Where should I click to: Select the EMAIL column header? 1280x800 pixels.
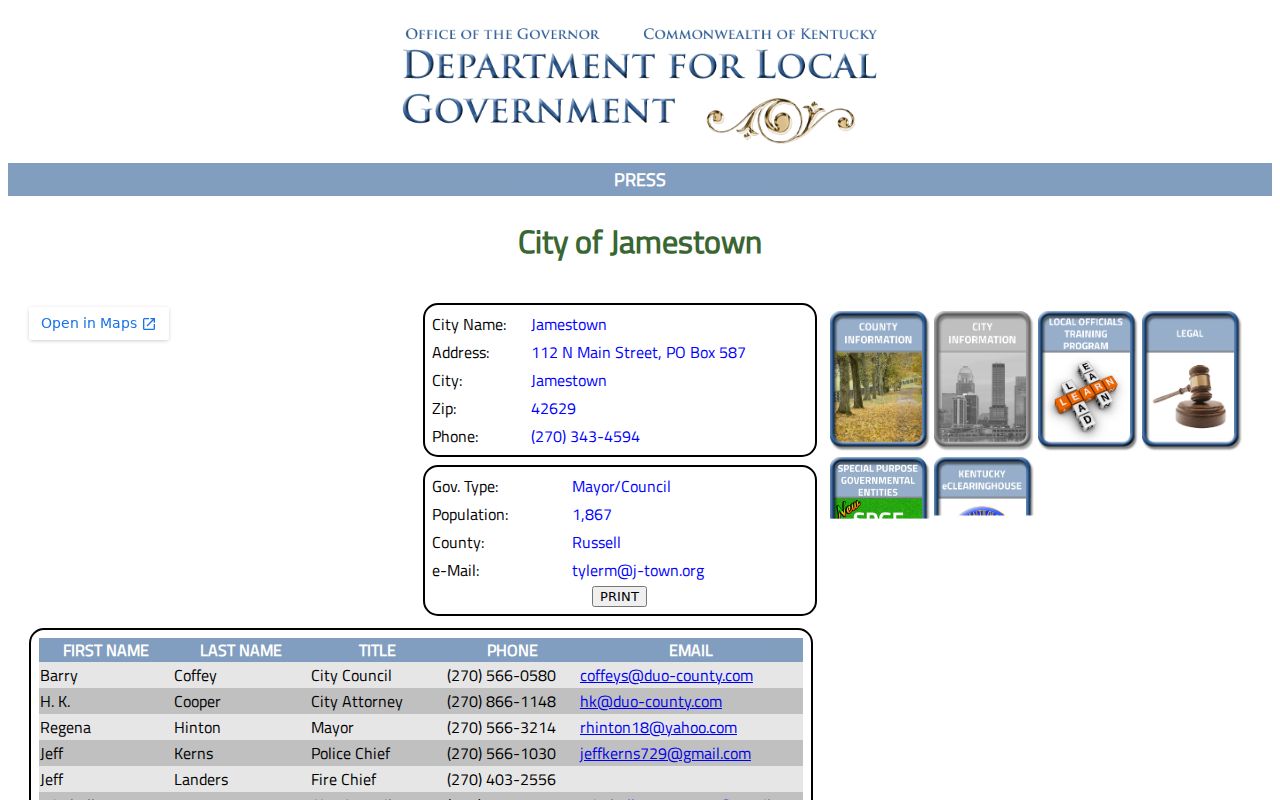point(691,650)
